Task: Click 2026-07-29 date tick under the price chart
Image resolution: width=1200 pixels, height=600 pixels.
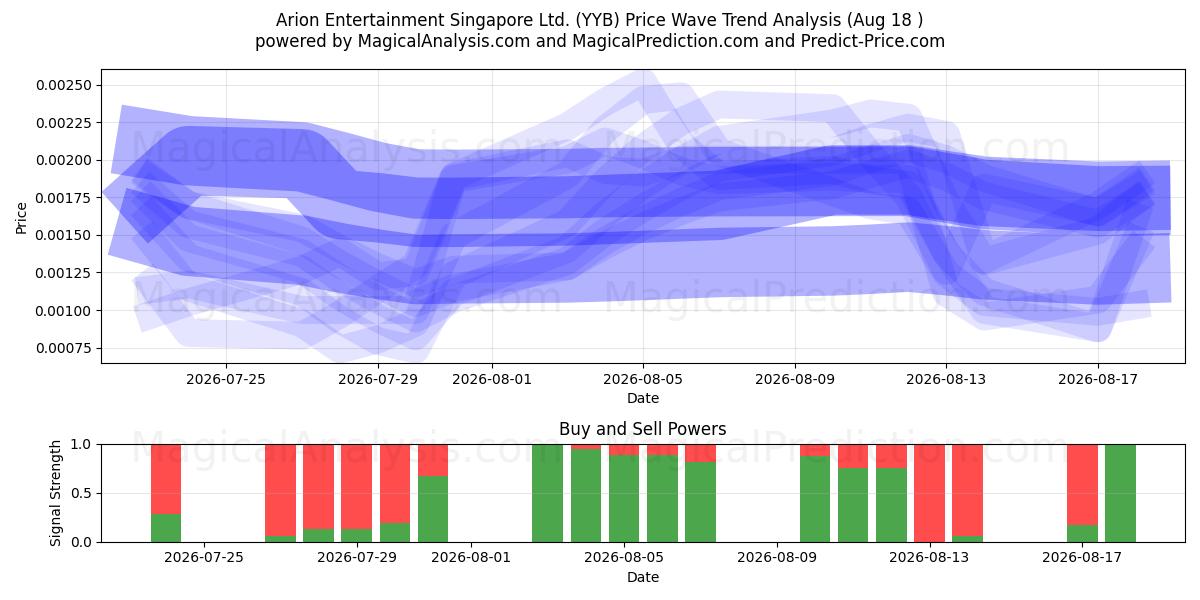Action: click(x=377, y=379)
